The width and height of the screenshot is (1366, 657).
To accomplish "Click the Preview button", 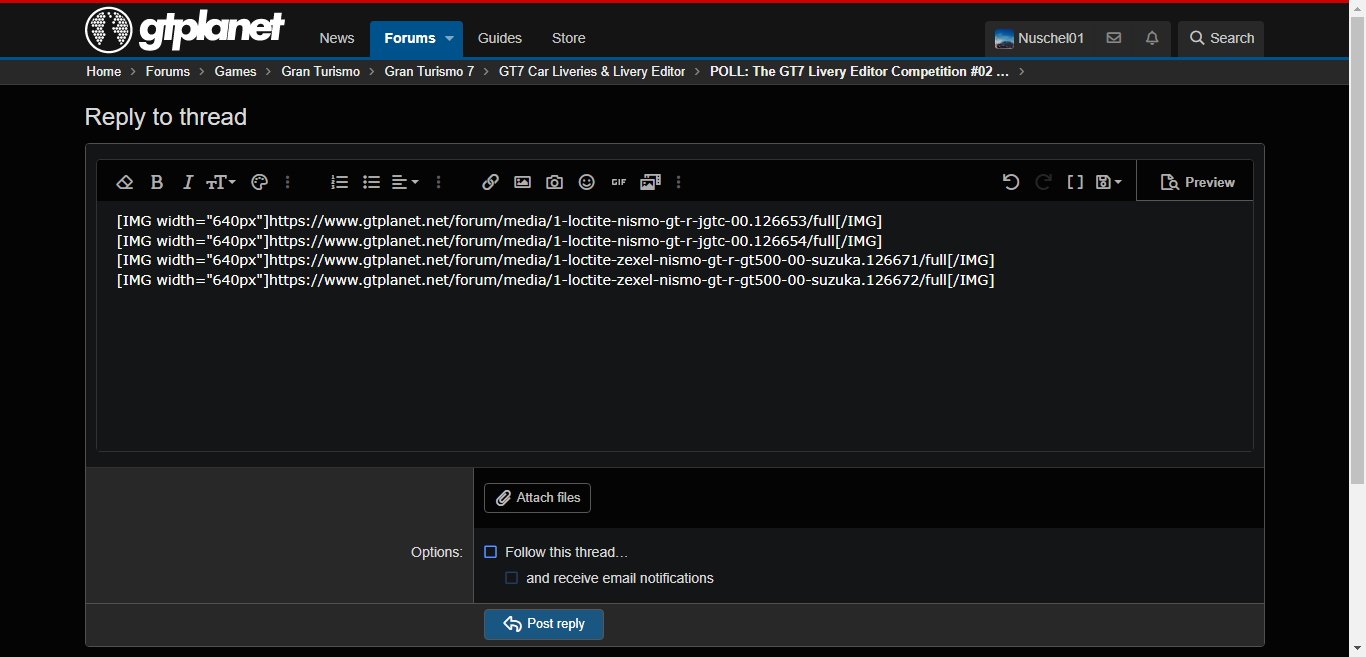I will coord(1197,182).
